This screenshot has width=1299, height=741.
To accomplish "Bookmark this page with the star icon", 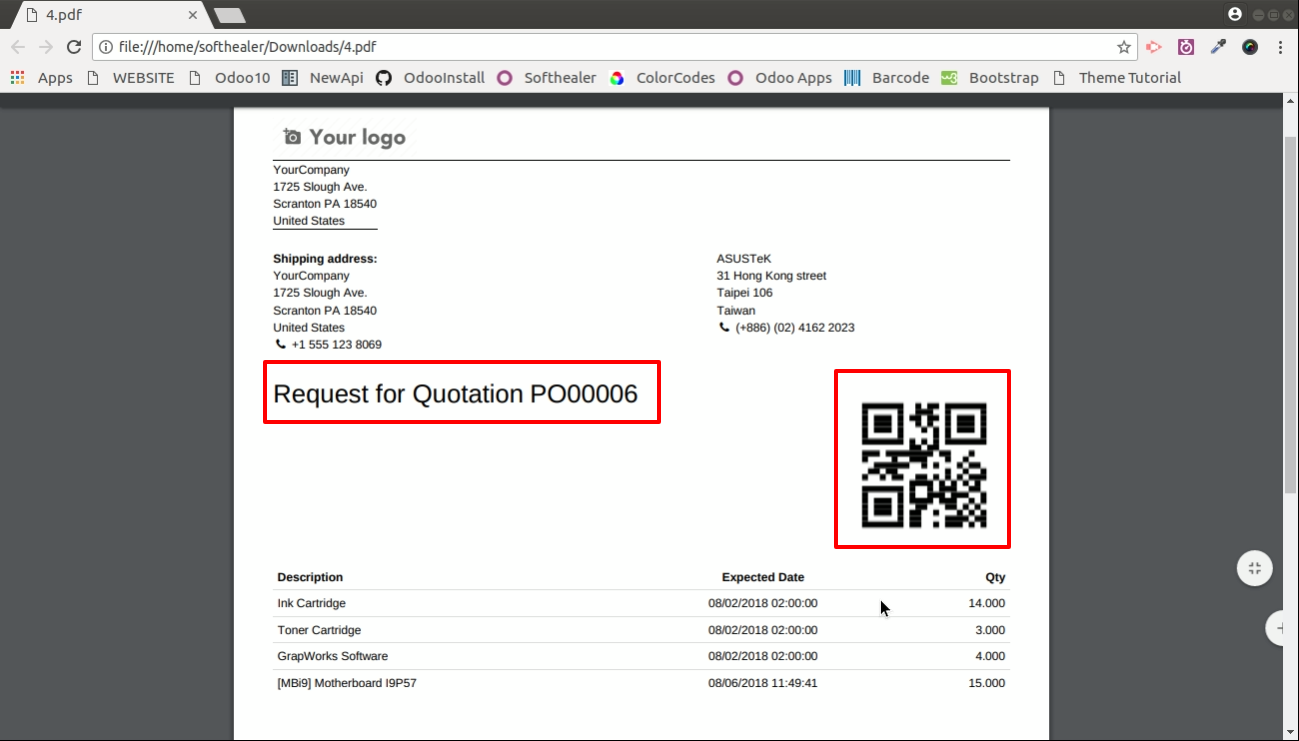I will click(x=1124, y=47).
